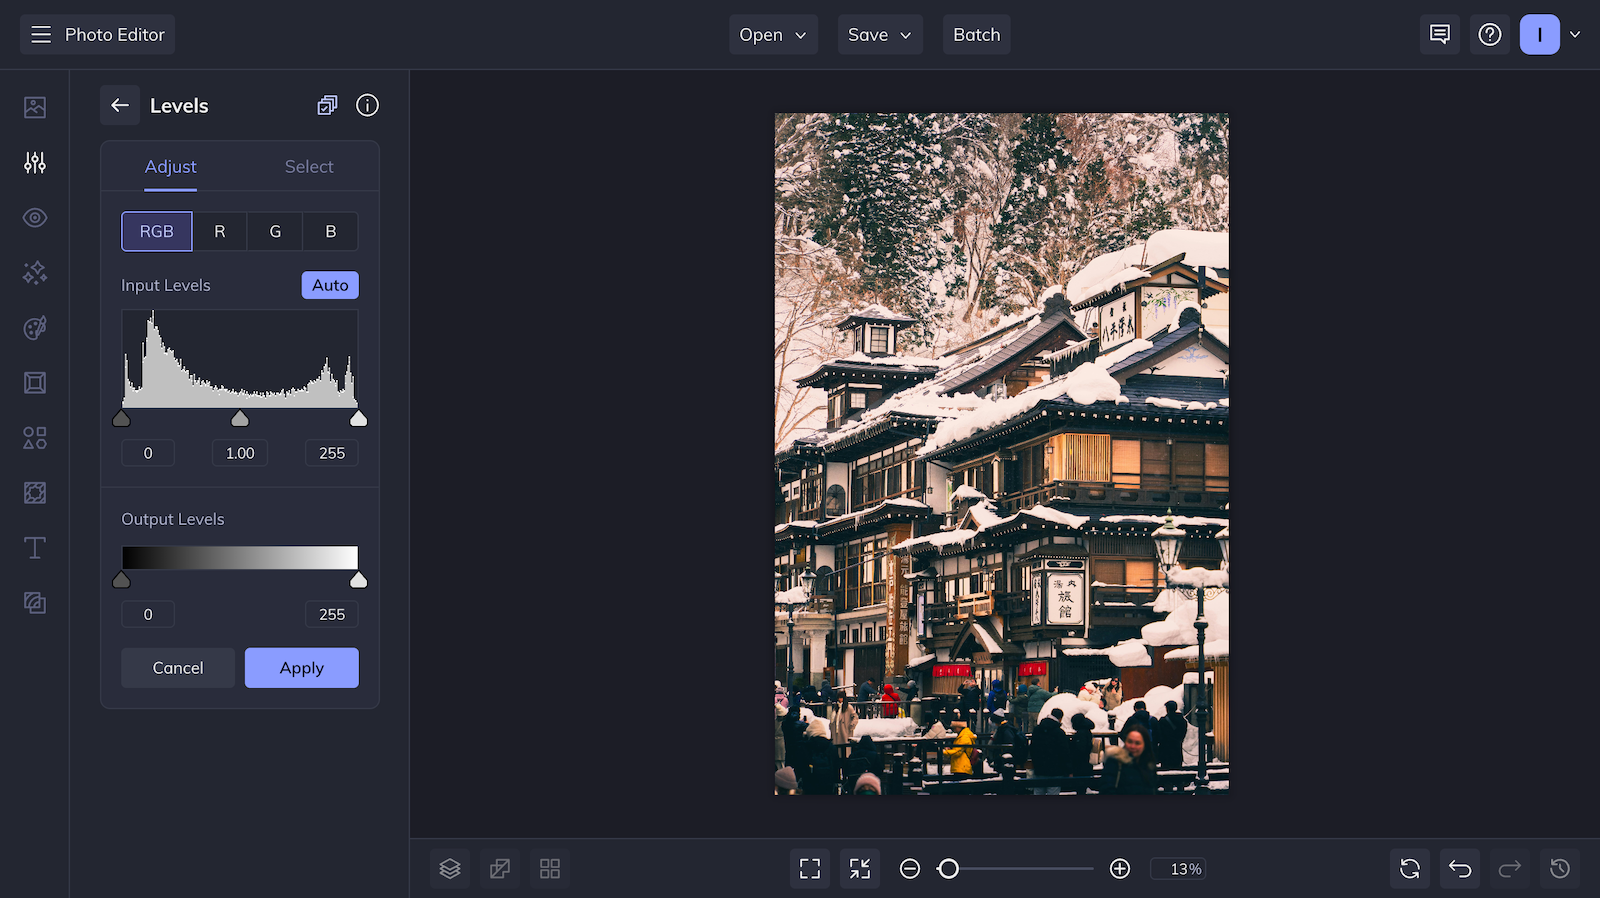Open the Layers panel icon

point(450,869)
